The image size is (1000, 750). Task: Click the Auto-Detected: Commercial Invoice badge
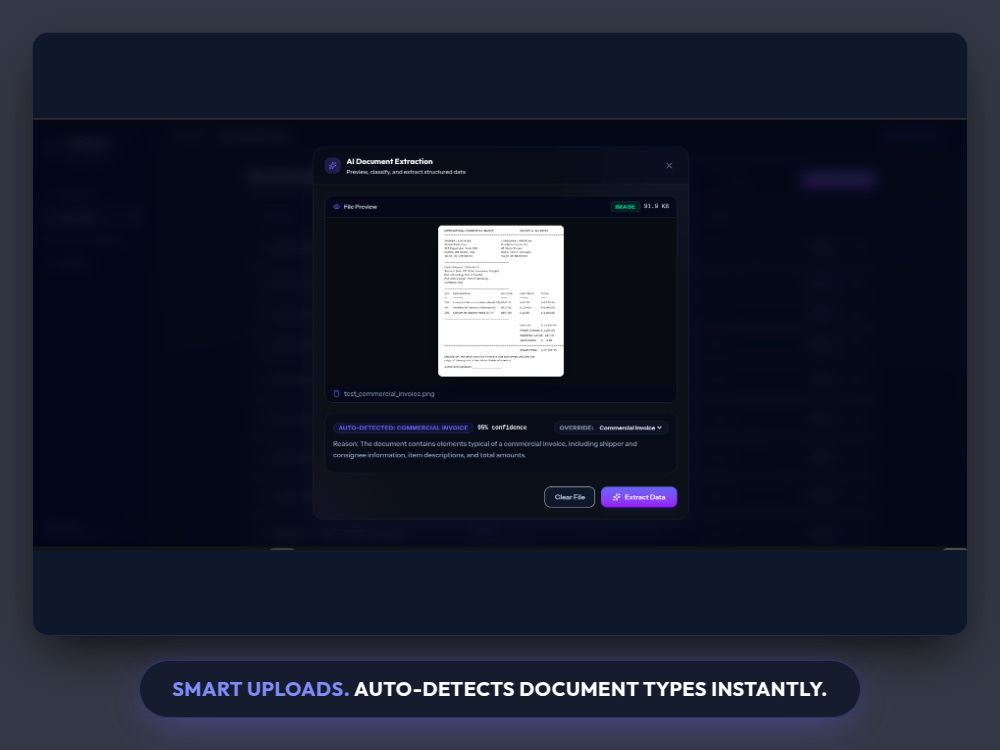[402, 428]
